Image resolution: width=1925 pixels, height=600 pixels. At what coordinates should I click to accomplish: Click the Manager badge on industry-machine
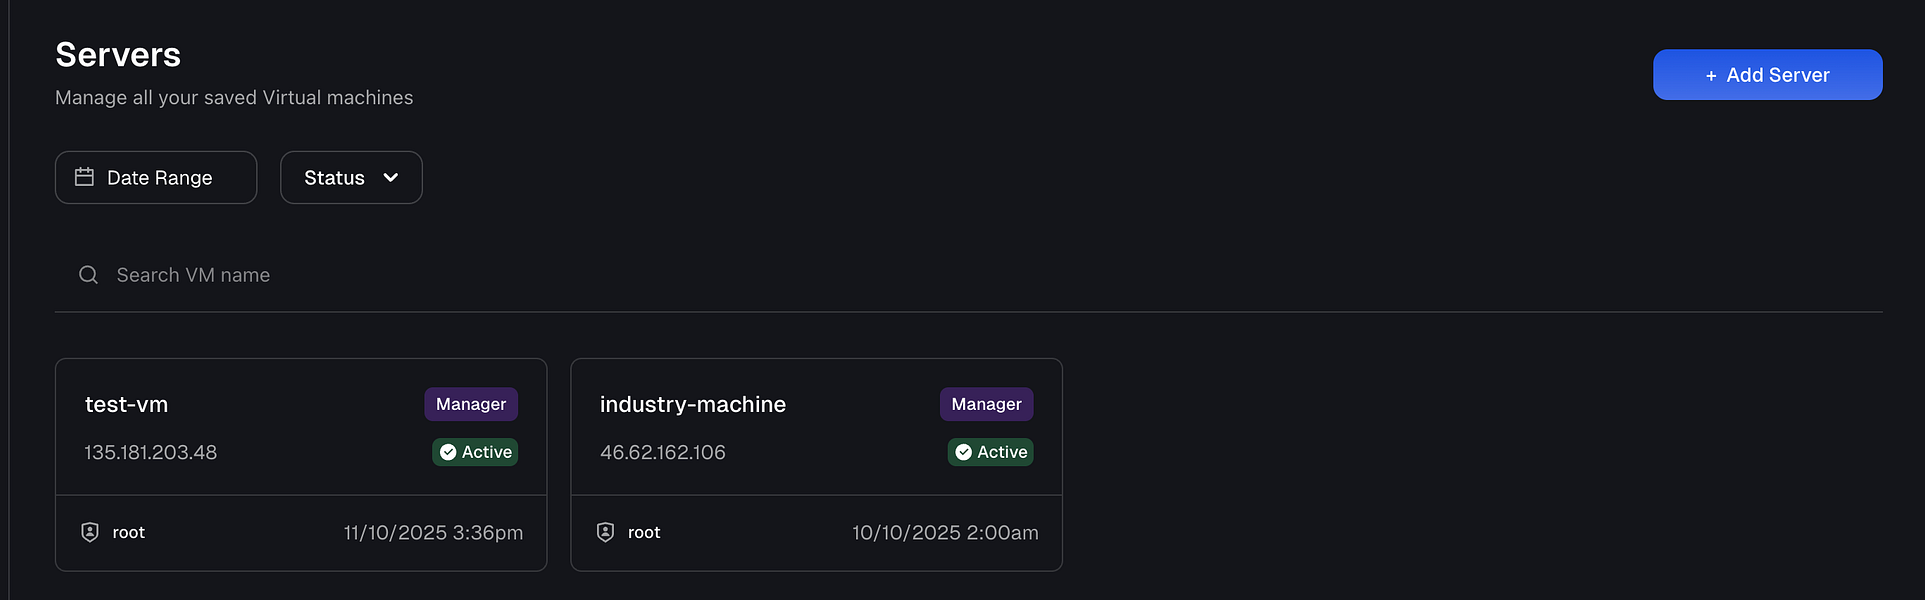[986, 404]
